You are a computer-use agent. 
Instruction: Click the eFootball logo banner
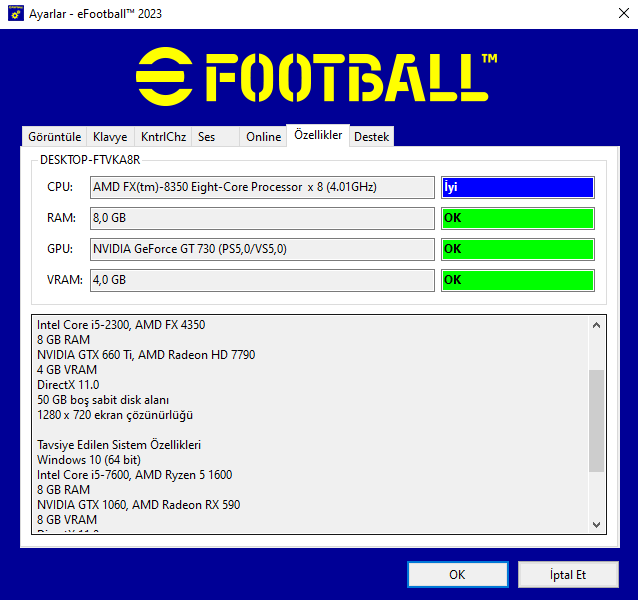click(x=317, y=76)
